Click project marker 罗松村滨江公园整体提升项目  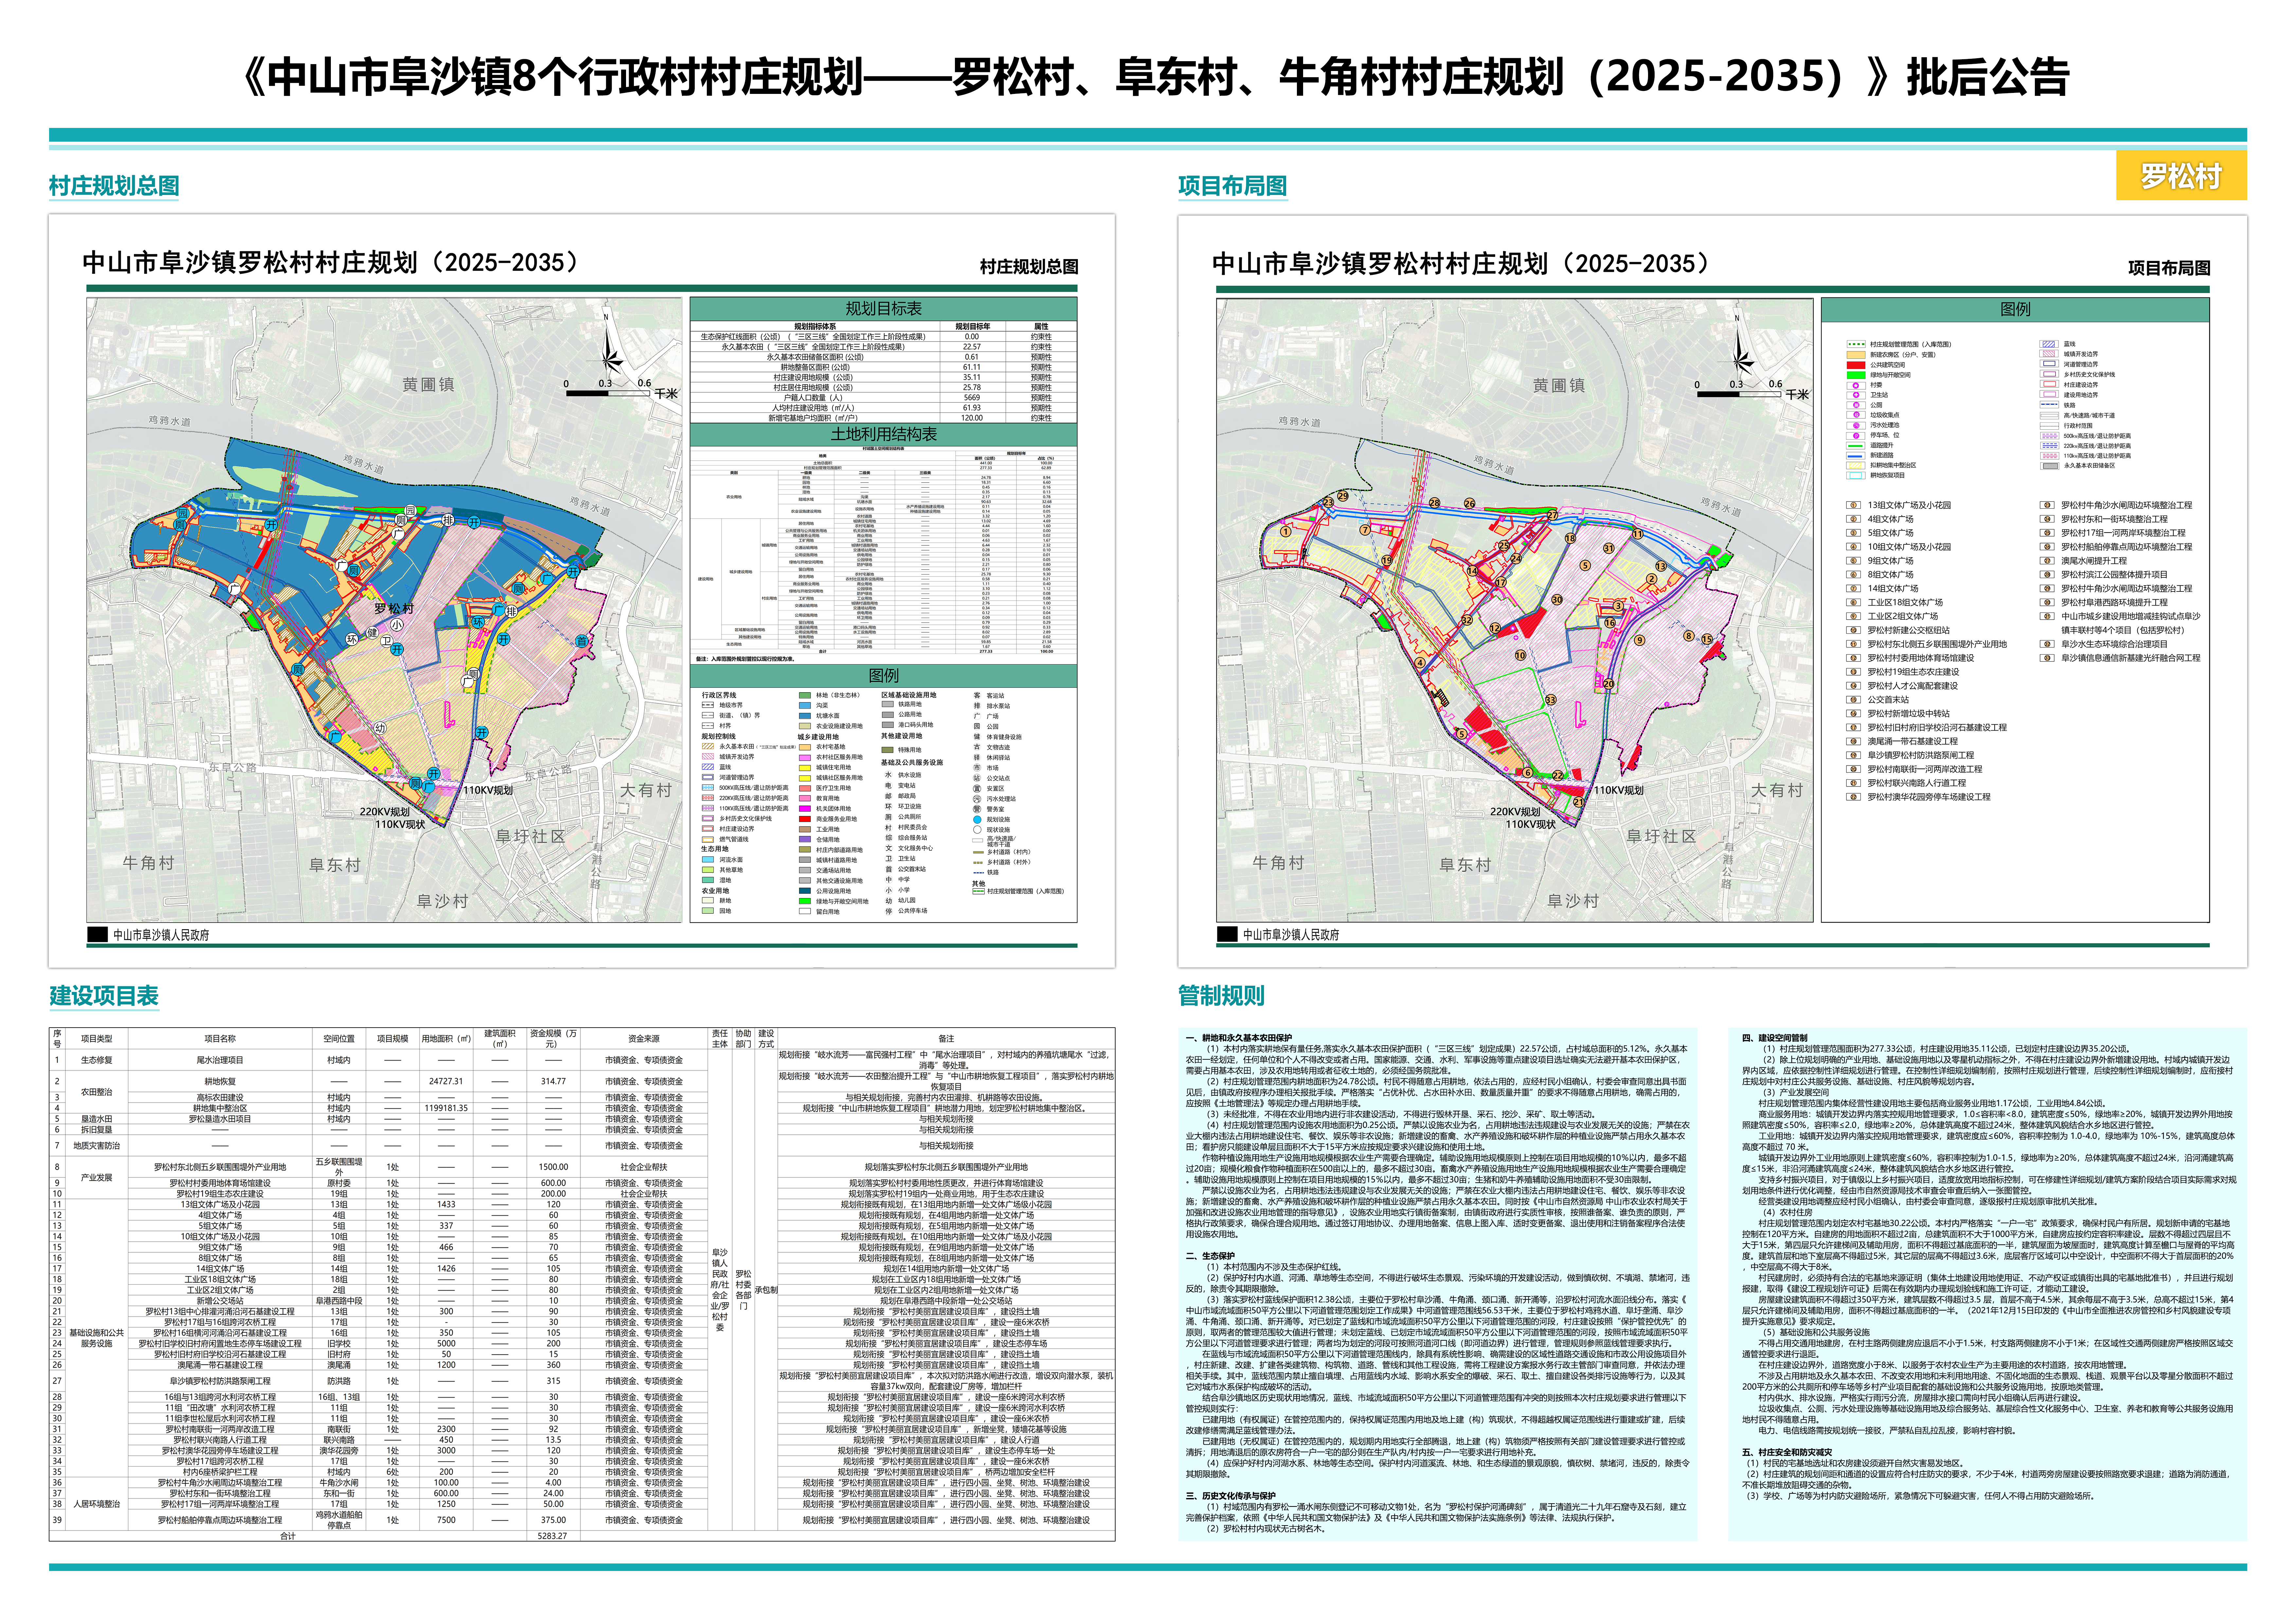pos(2047,575)
